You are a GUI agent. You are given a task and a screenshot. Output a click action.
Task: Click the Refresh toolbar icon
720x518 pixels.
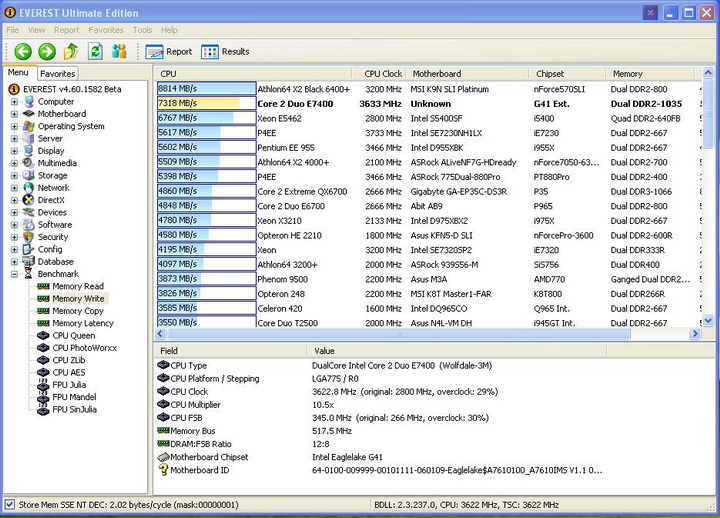pos(95,51)
